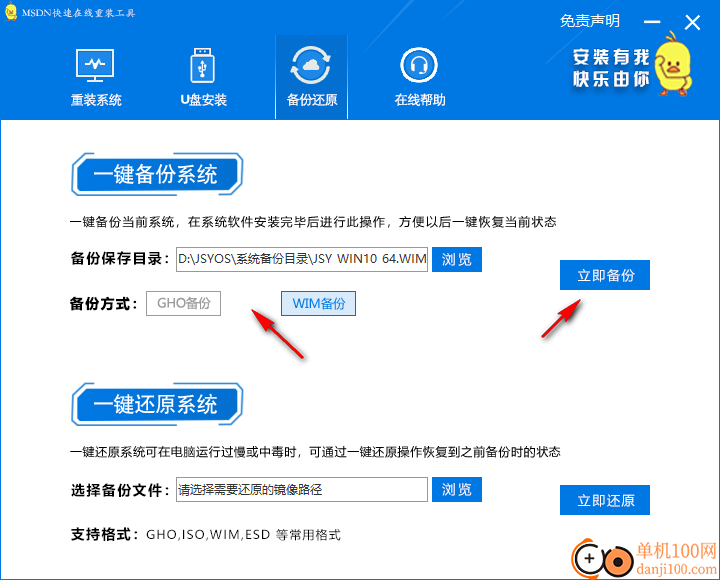
Task: Start backup with 立即备份 button
Action: 605,275
